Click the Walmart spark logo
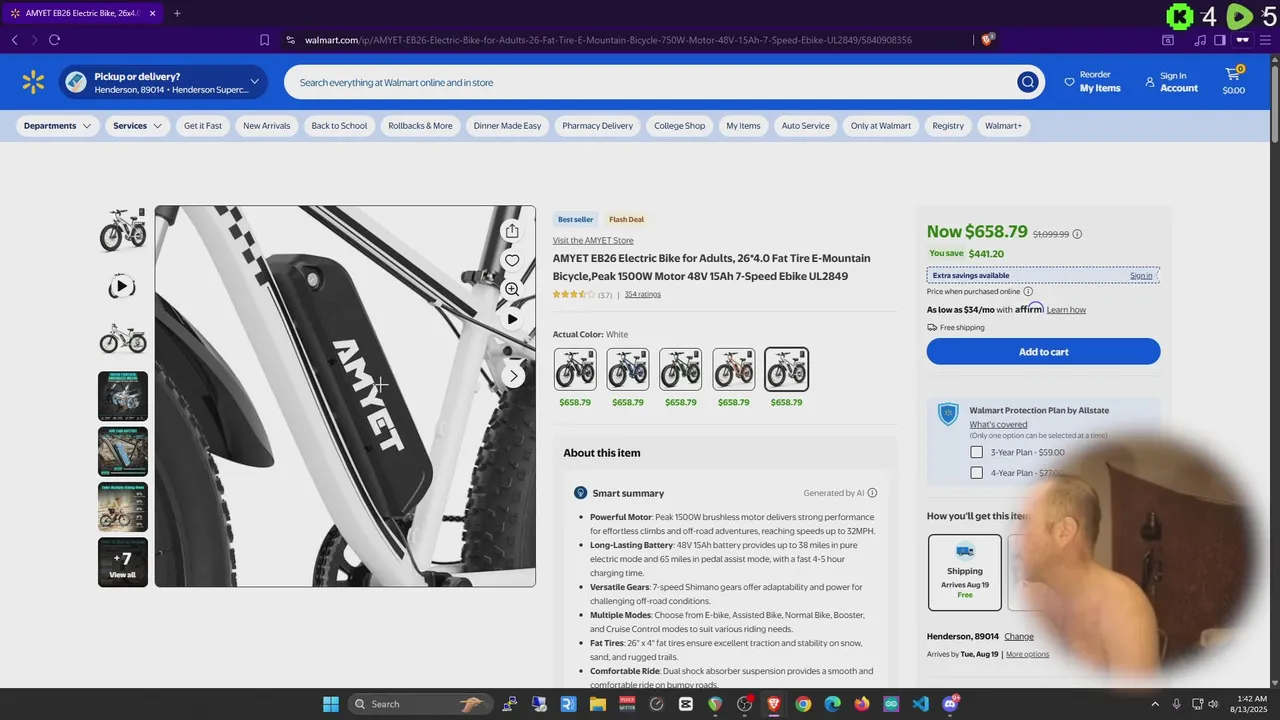 [33, 82]
